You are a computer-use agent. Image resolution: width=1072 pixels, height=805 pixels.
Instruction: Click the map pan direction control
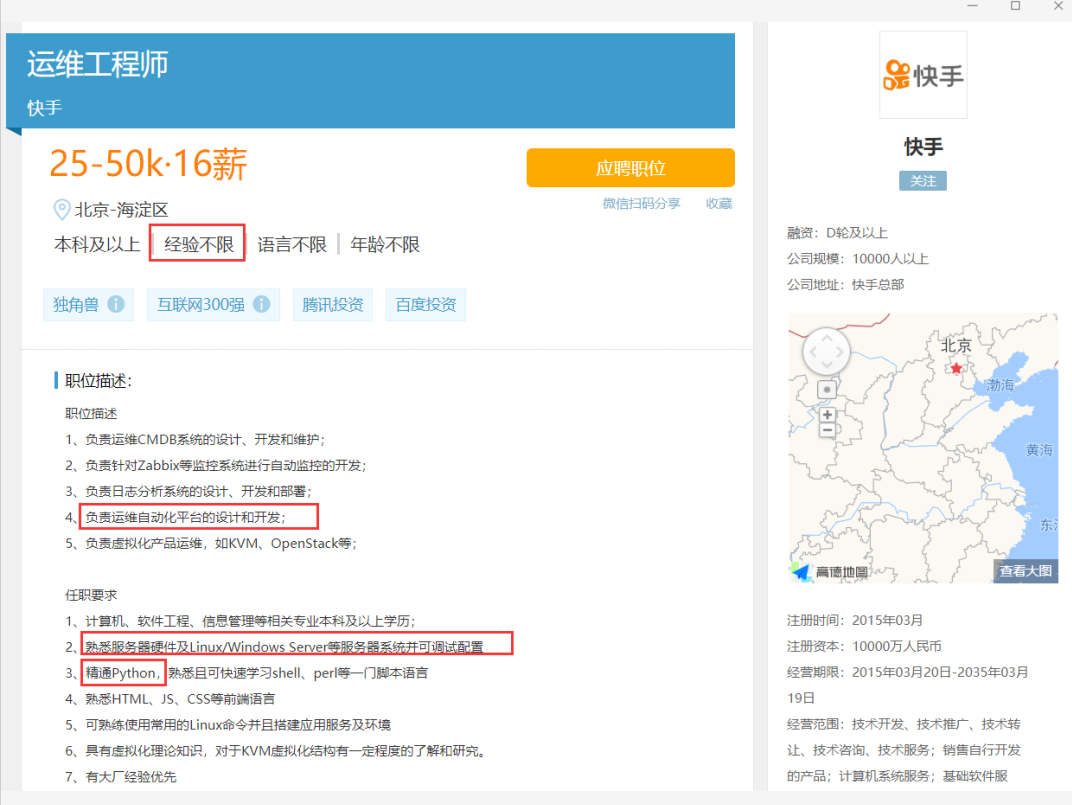coord(827,352)
